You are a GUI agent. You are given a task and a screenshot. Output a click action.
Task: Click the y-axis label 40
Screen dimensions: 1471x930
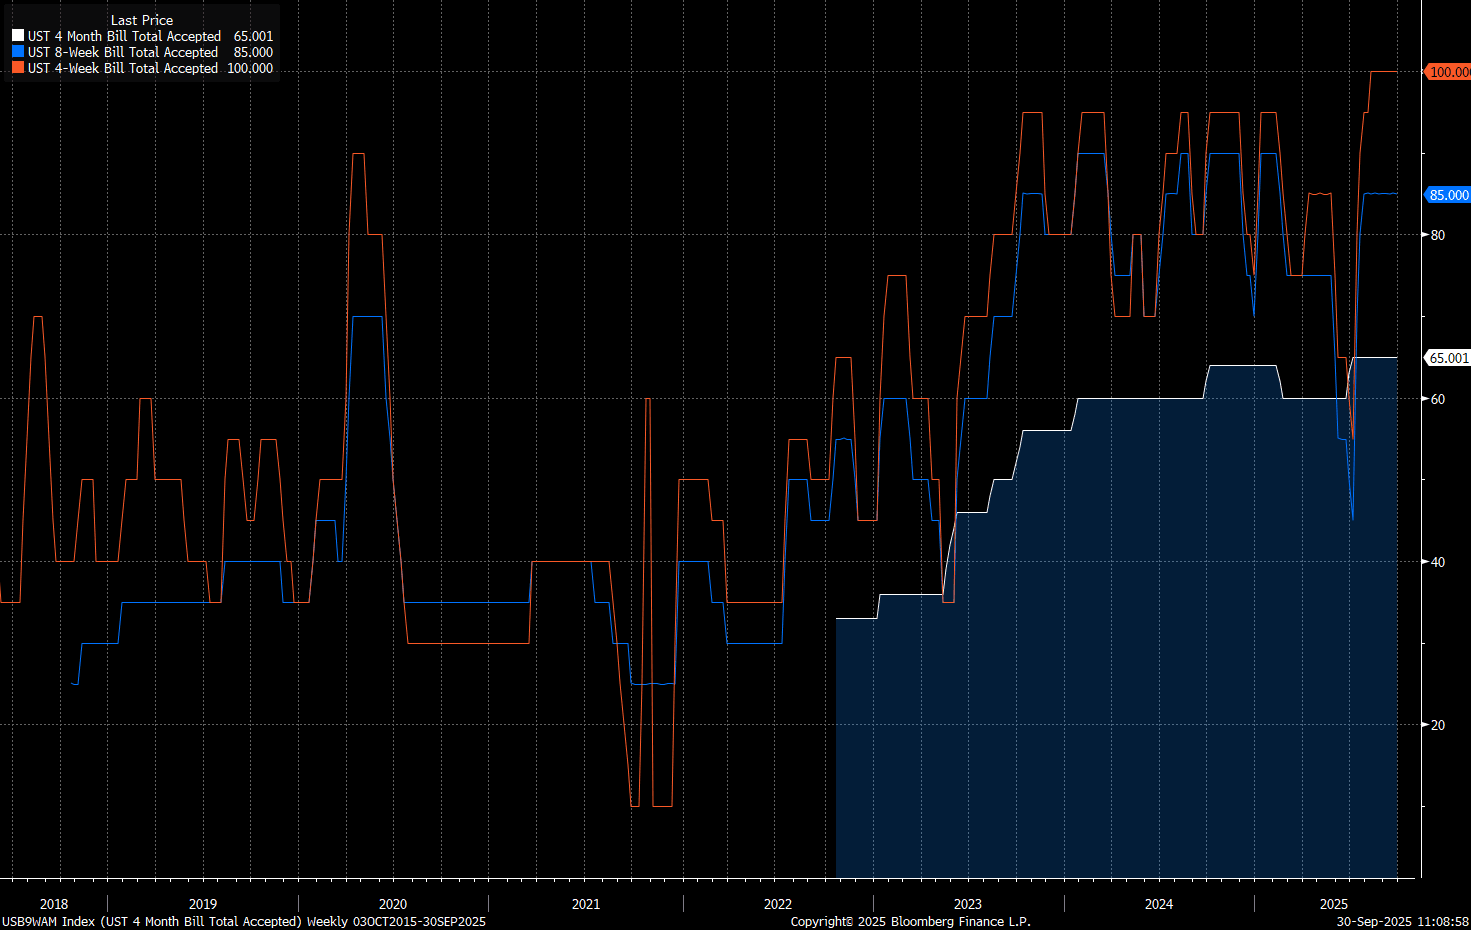coord(1438,562)
